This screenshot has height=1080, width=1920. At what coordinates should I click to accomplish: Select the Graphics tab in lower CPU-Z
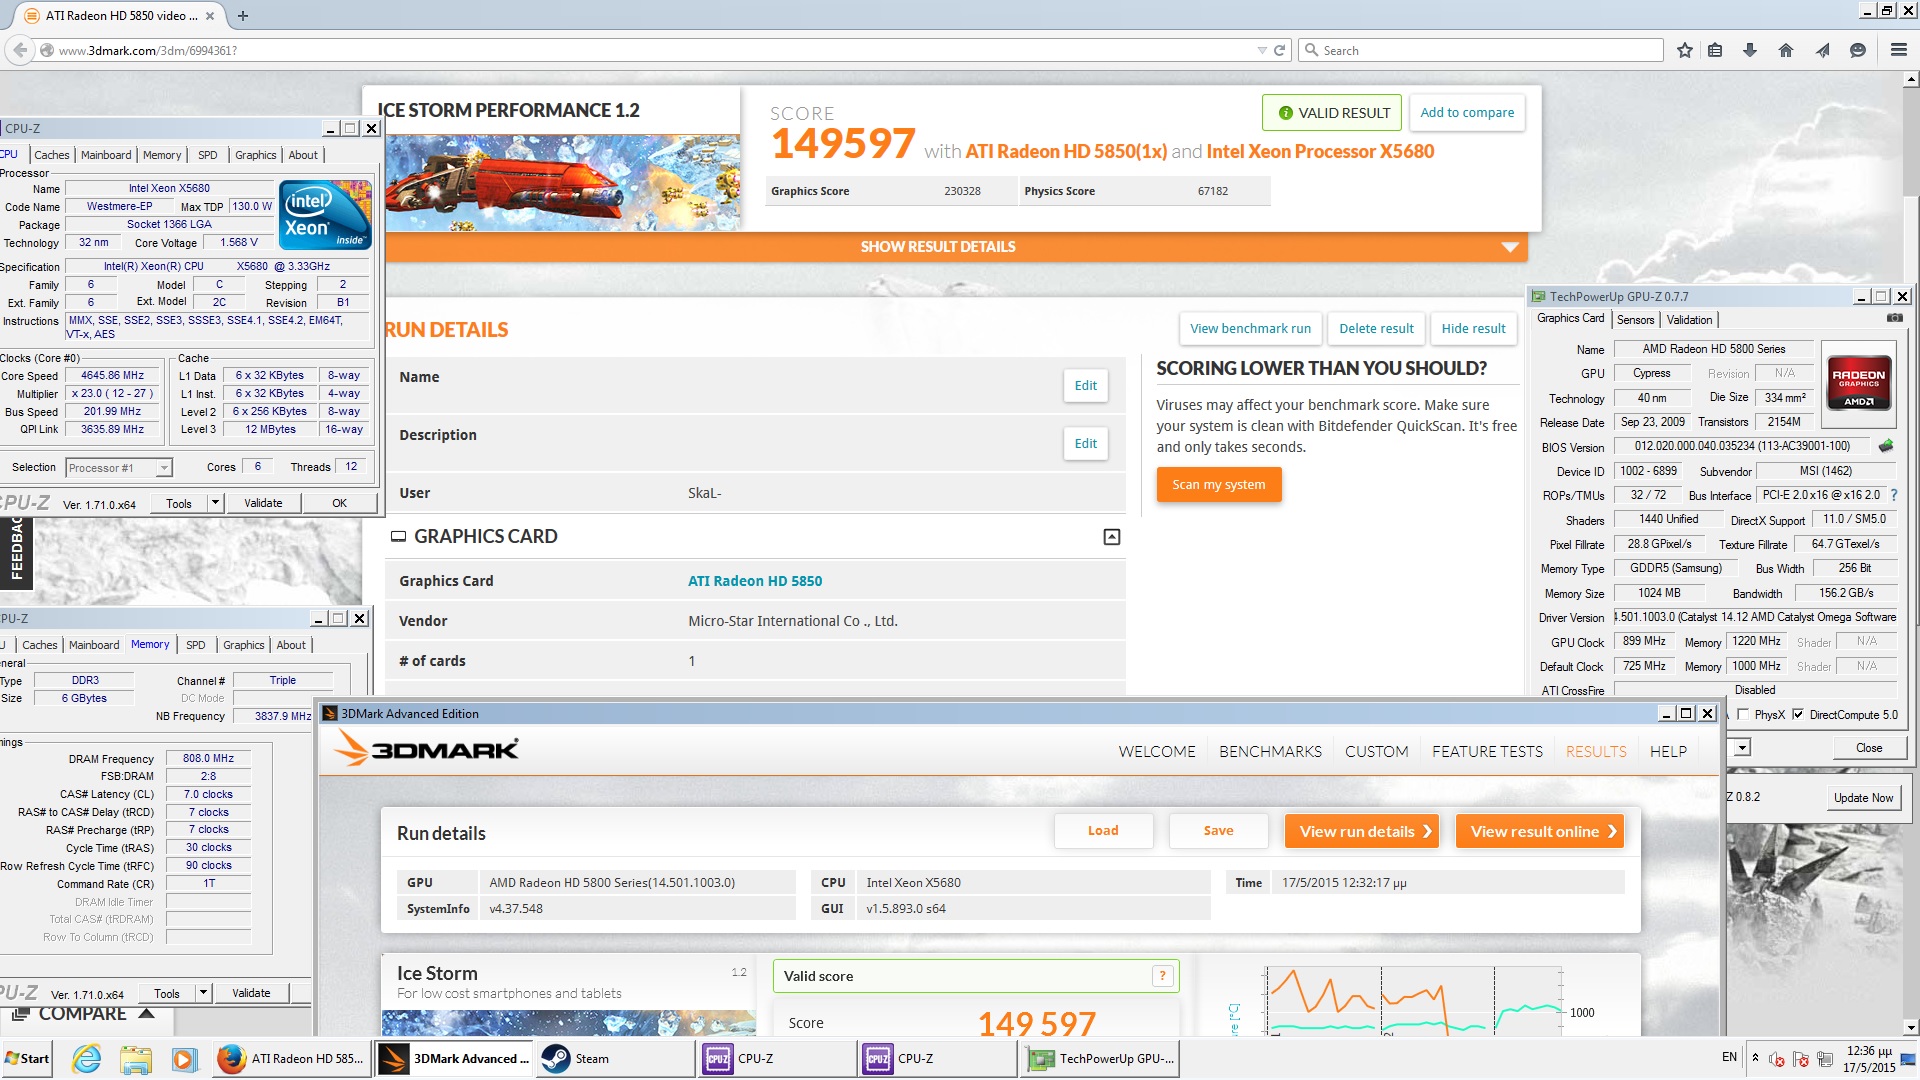click(243, 645)
